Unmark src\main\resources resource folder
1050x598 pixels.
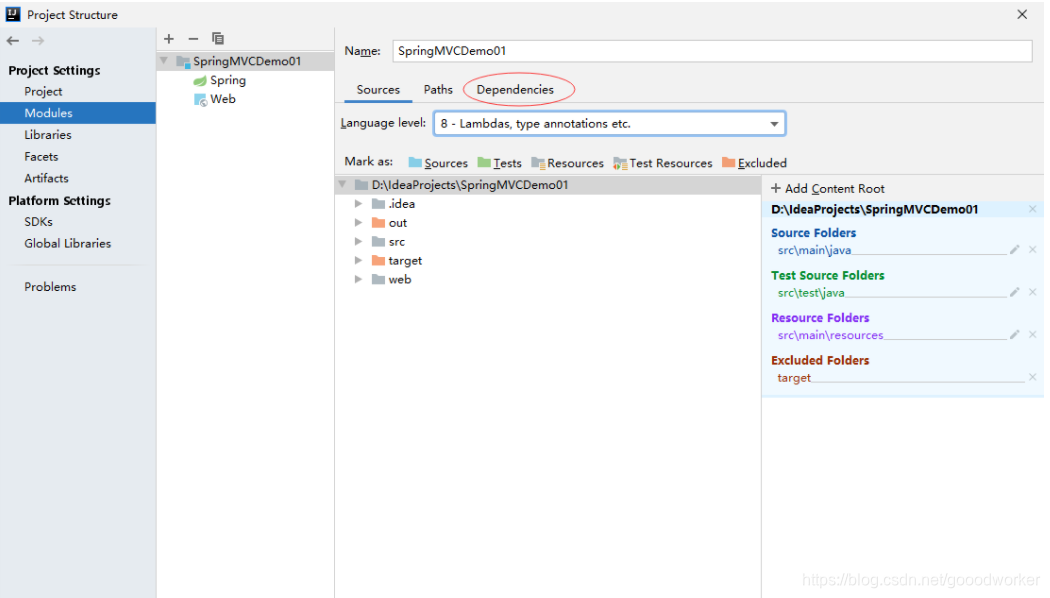(x=1033, y=334)
